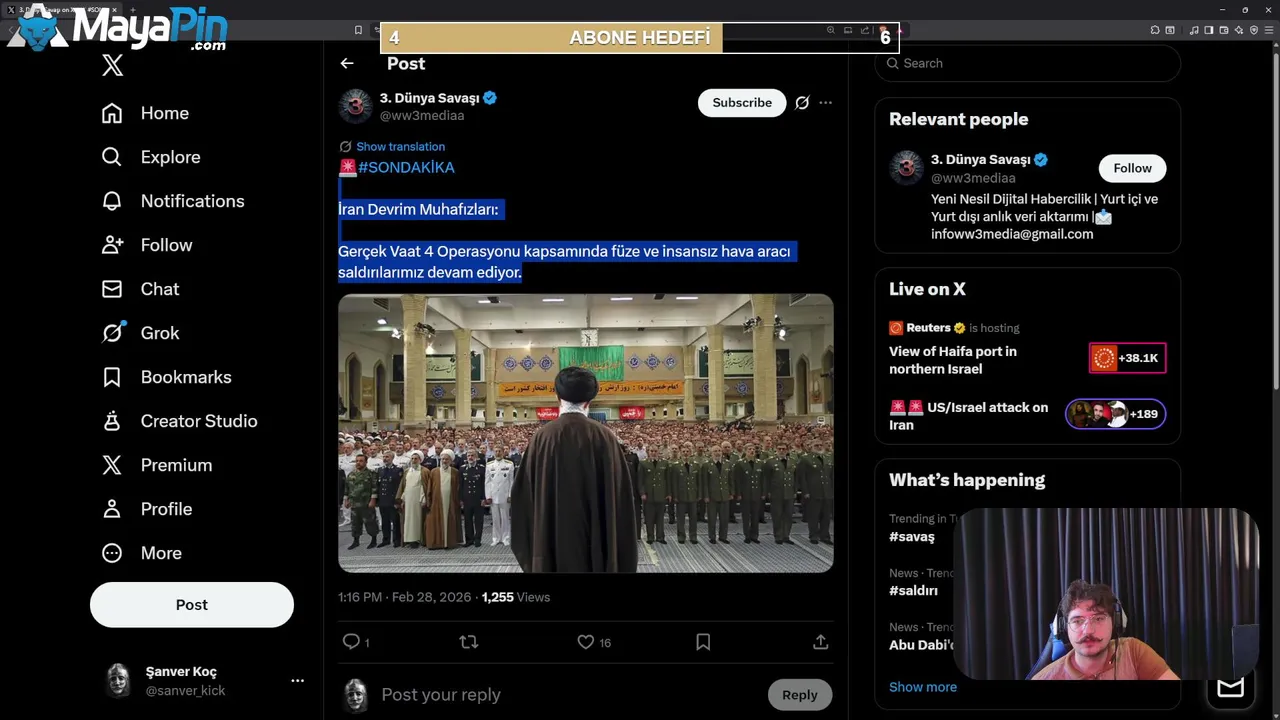1280x720 pixels.
Task: Click the large Post button
Action: click(192, 605)
